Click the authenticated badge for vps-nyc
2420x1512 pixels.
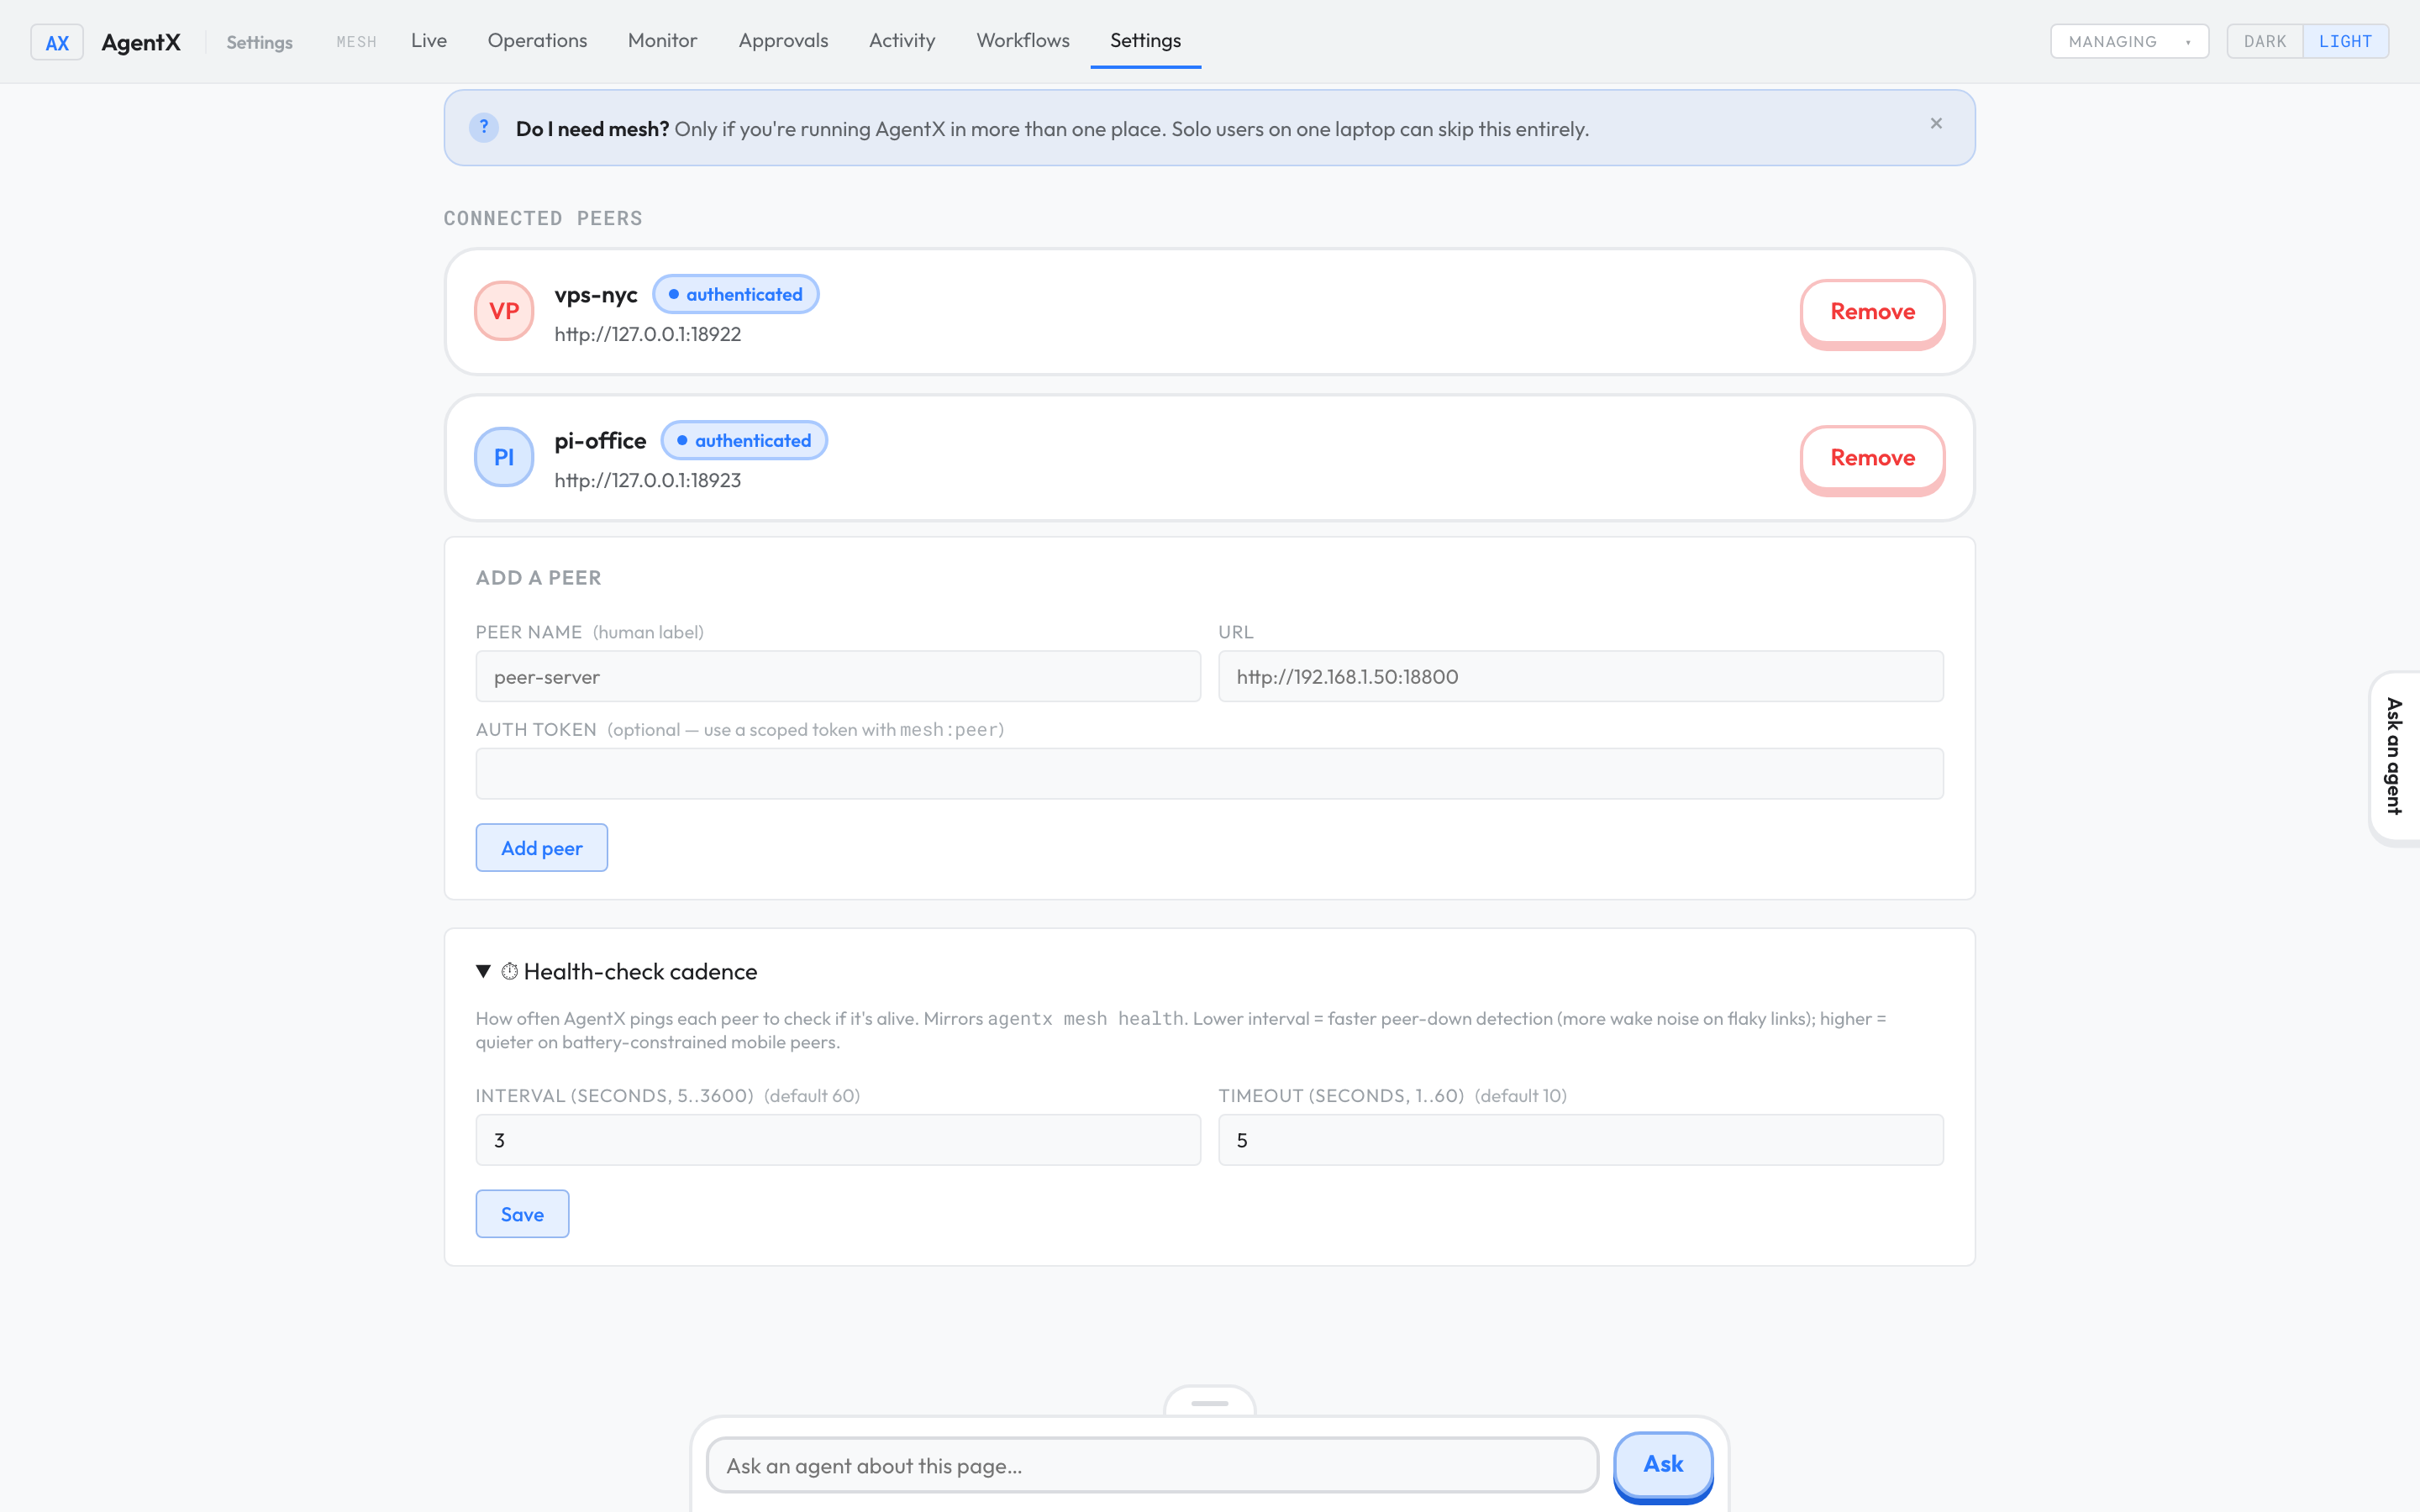pos(735,294)
